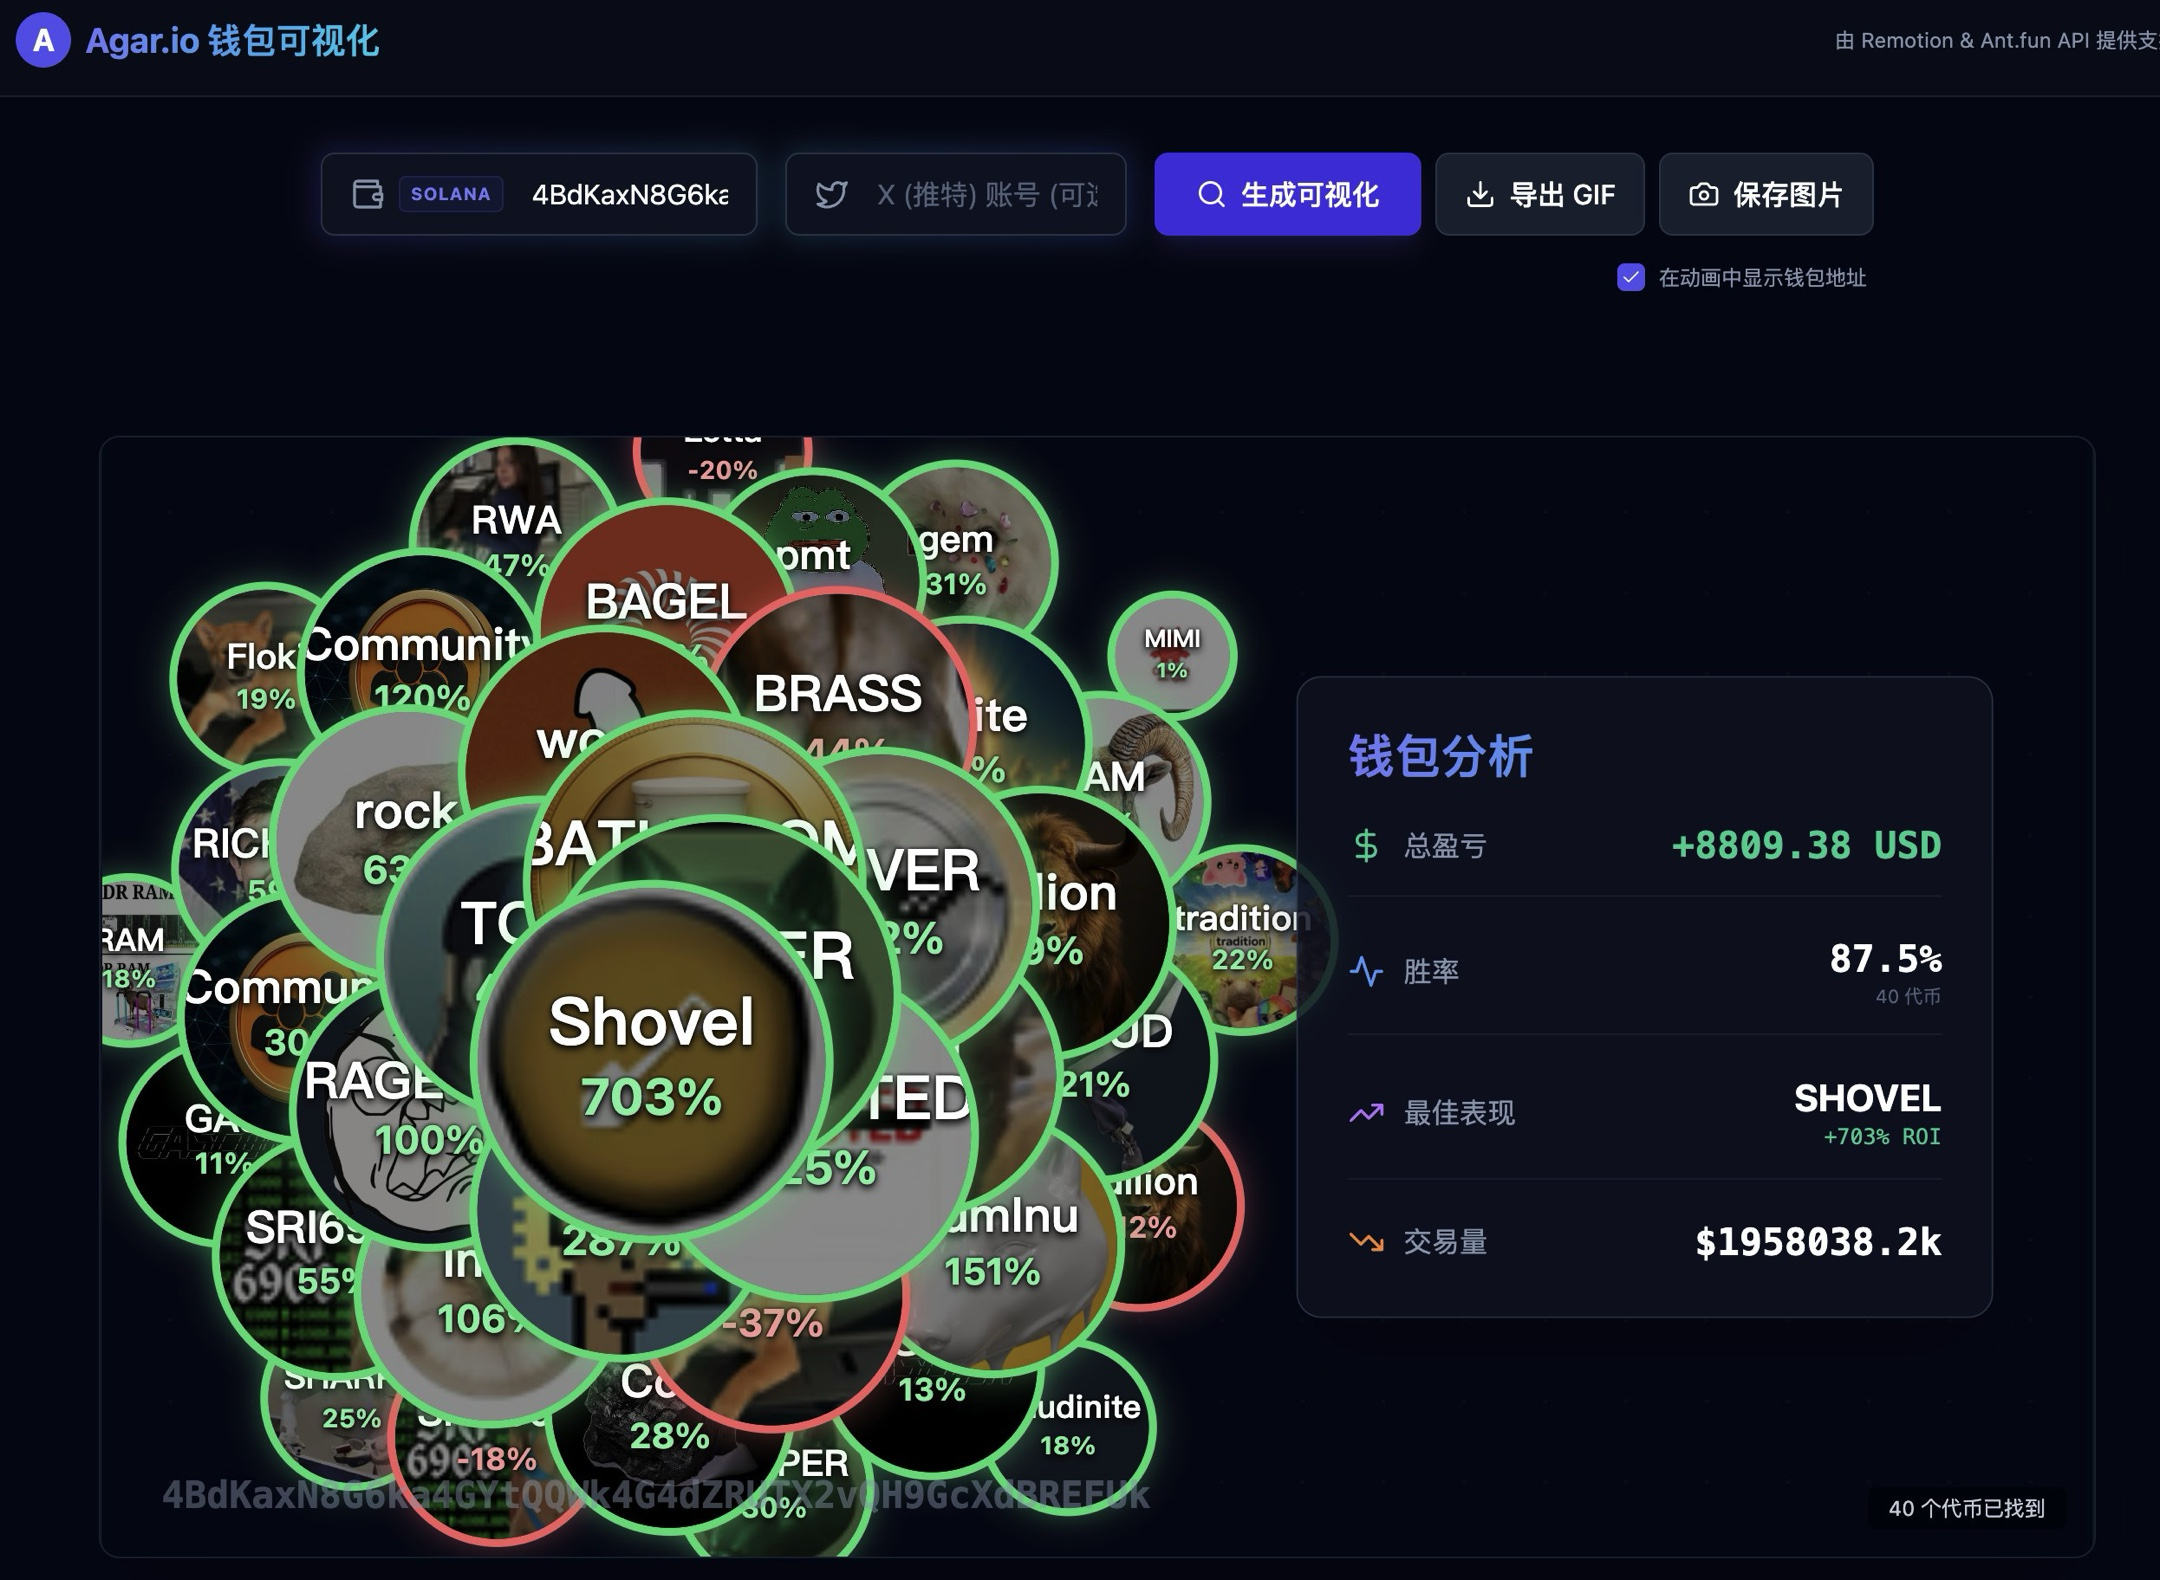Click the purple Agar.io logo icon
The width and height of the screenshot is (2160, 1580).
tap(43, 41)
